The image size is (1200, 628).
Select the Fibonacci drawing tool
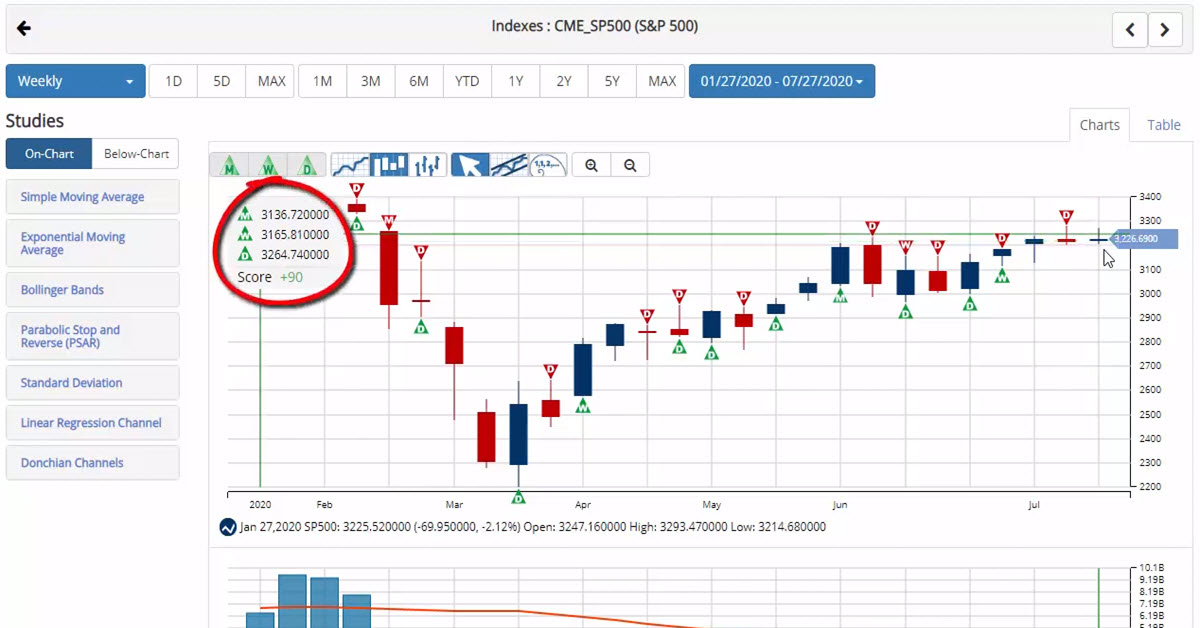pos(548,165)
